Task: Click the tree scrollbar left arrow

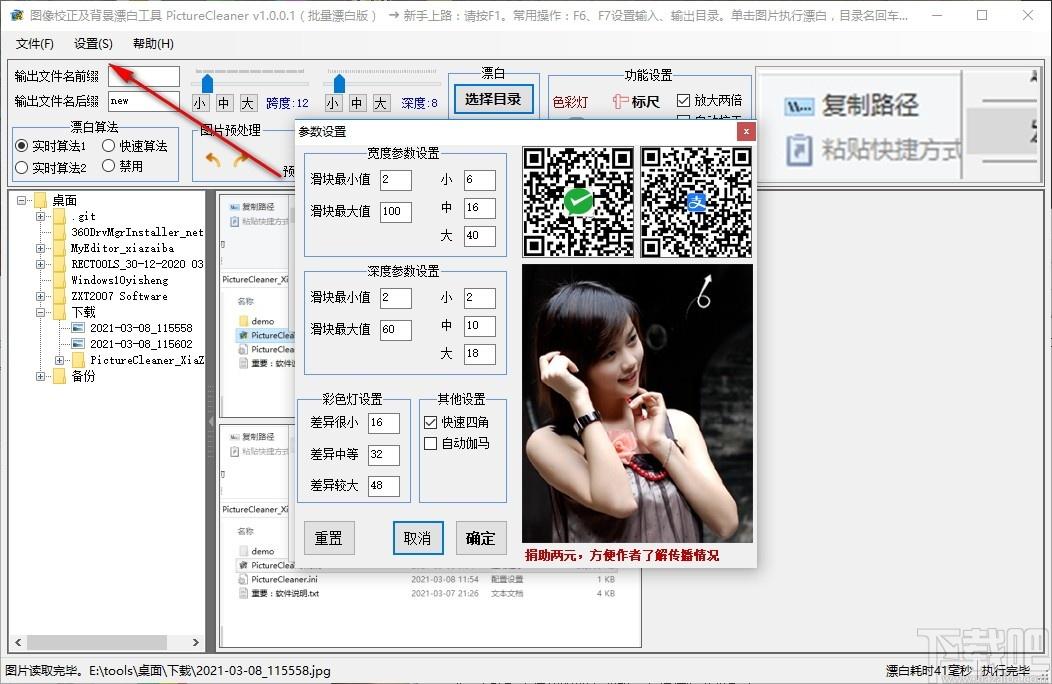Action: (x=18, y=642)
